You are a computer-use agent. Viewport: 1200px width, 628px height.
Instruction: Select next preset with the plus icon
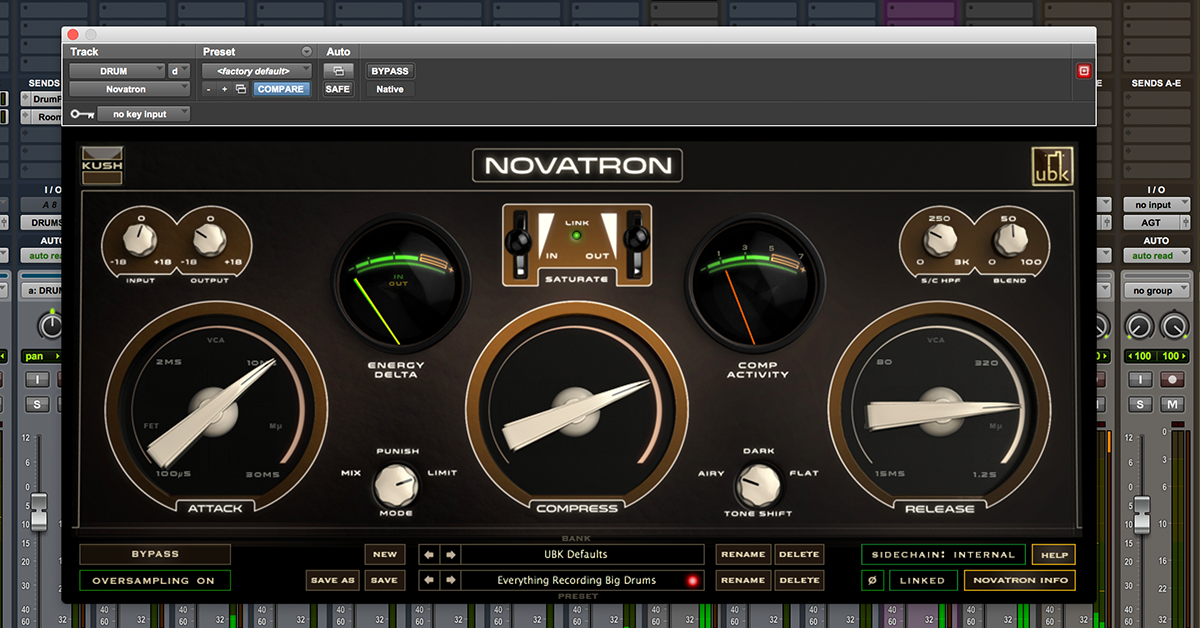pos(224,89)
